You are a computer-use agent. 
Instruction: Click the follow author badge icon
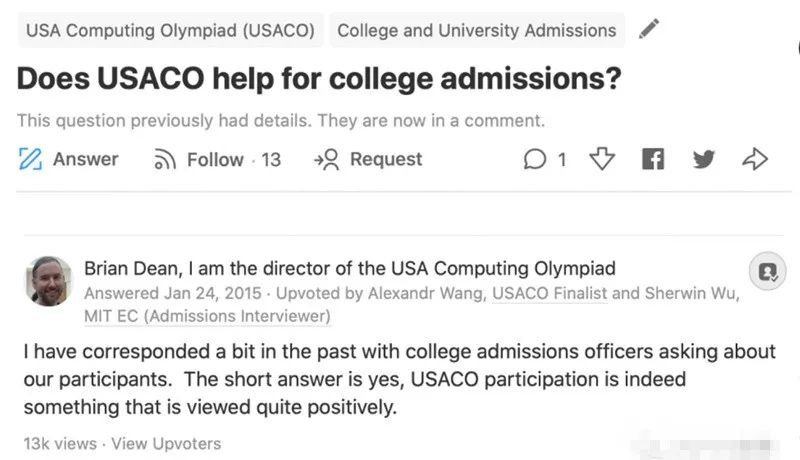tap(767, 271)
